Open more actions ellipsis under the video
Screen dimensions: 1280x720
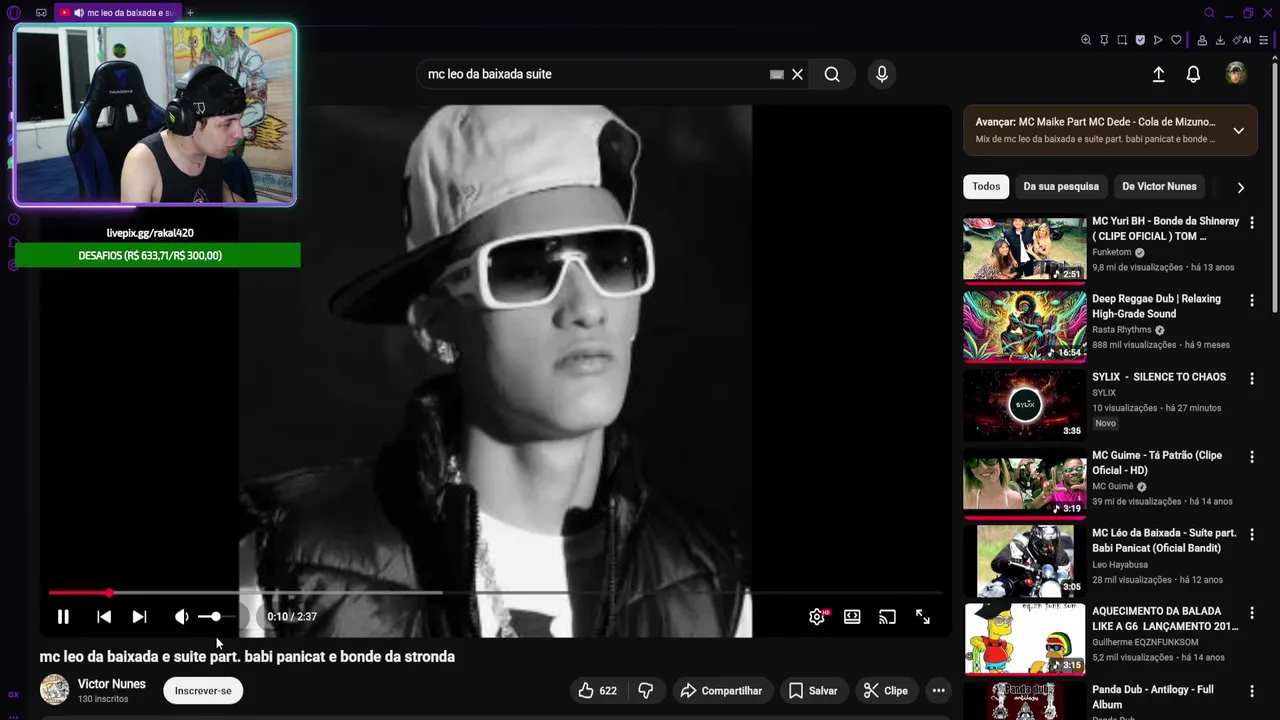(938, 691)
